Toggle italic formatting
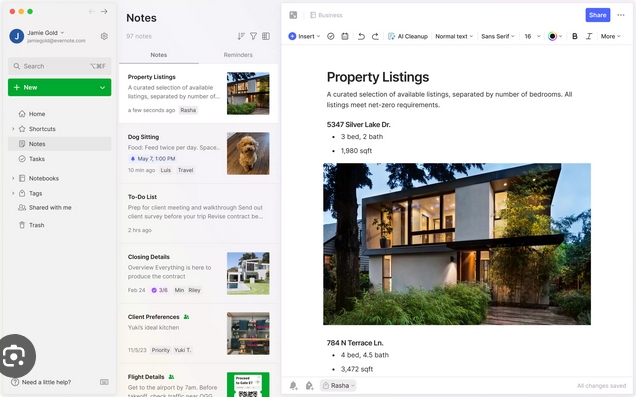 click(x=589, y=36)
